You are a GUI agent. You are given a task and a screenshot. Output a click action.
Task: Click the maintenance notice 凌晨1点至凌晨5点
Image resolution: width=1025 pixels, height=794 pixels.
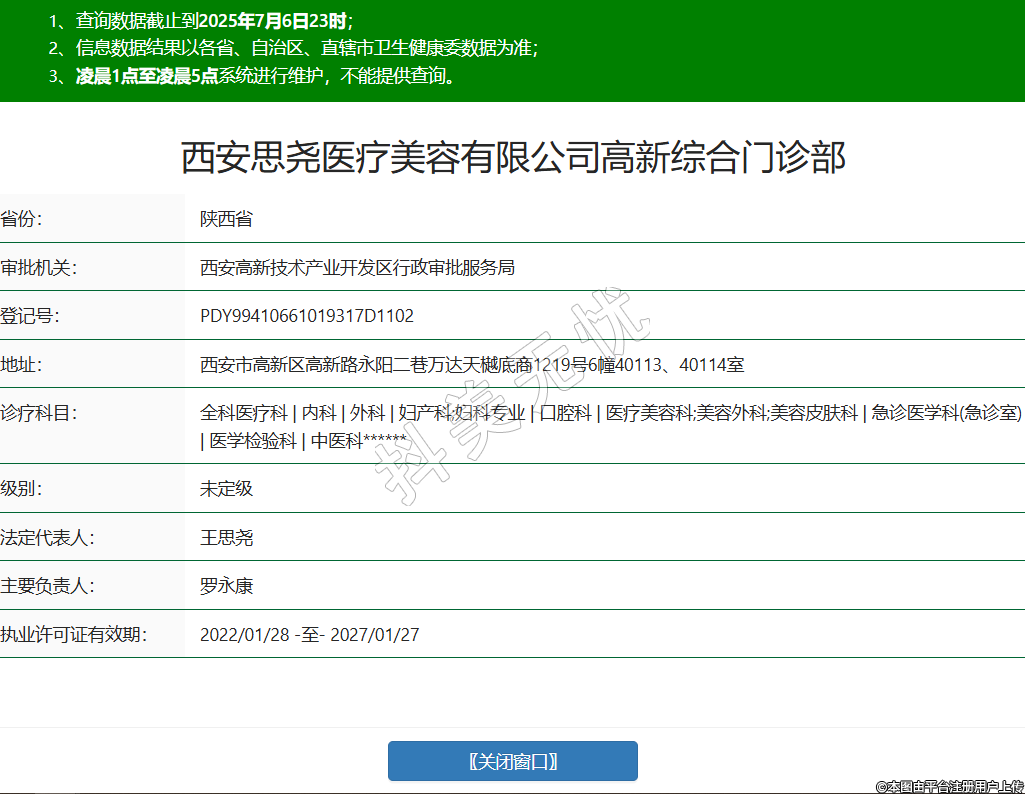(147, 77)
